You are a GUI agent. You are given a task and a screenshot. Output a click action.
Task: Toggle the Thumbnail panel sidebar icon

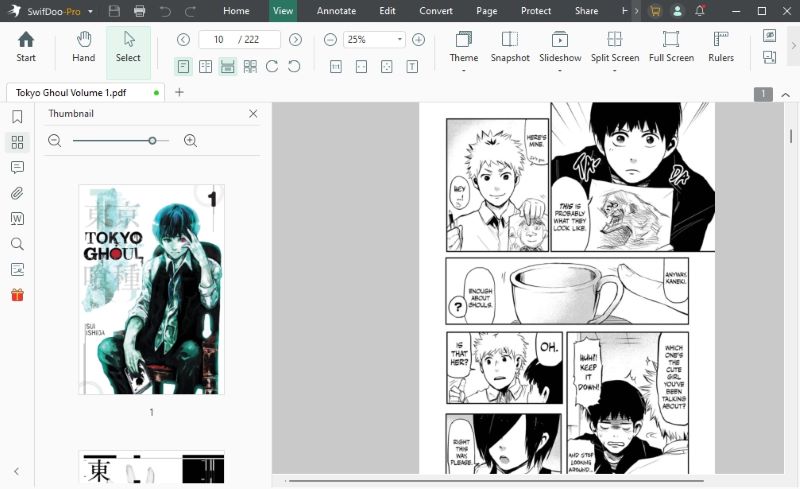[17, 142]
